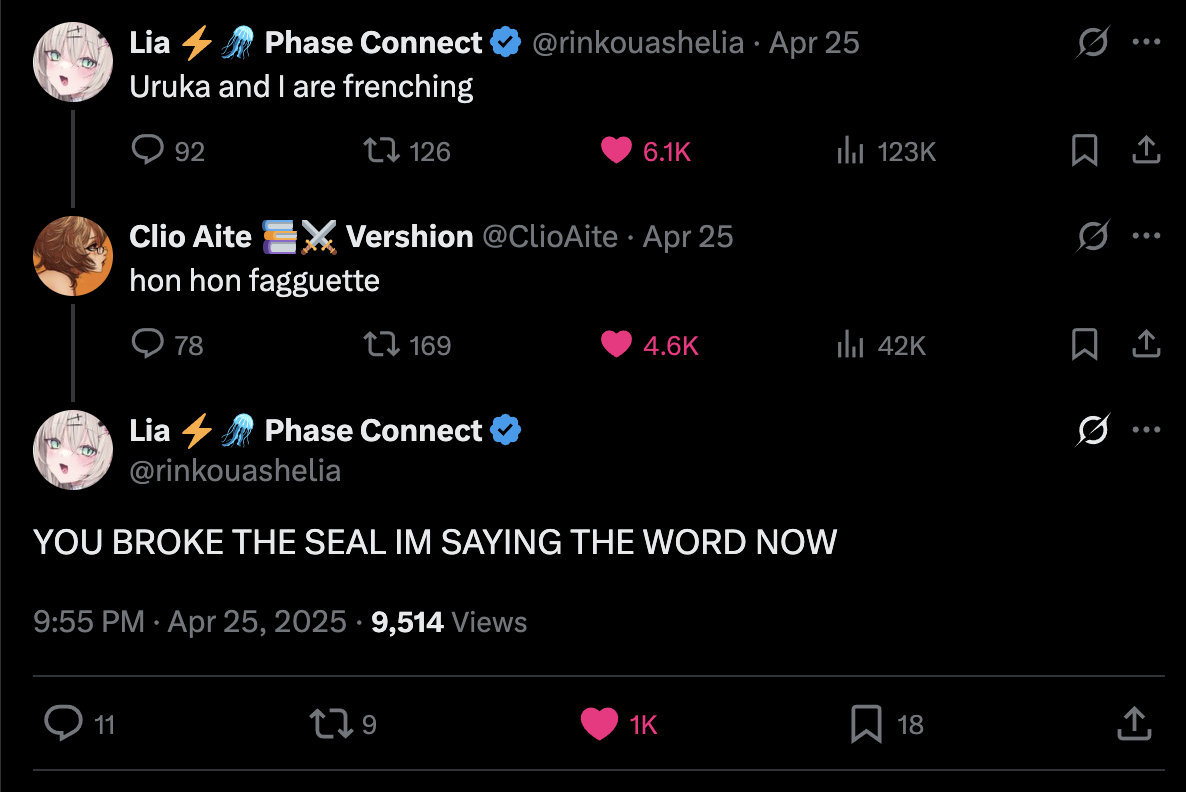
Task: Reply to main tweet with 11 replies
Action: [64, 723]
